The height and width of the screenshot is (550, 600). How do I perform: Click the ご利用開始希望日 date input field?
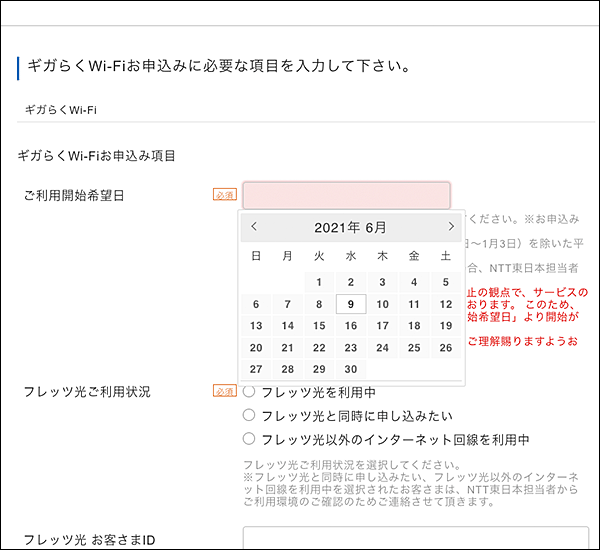tap(346, 196)
